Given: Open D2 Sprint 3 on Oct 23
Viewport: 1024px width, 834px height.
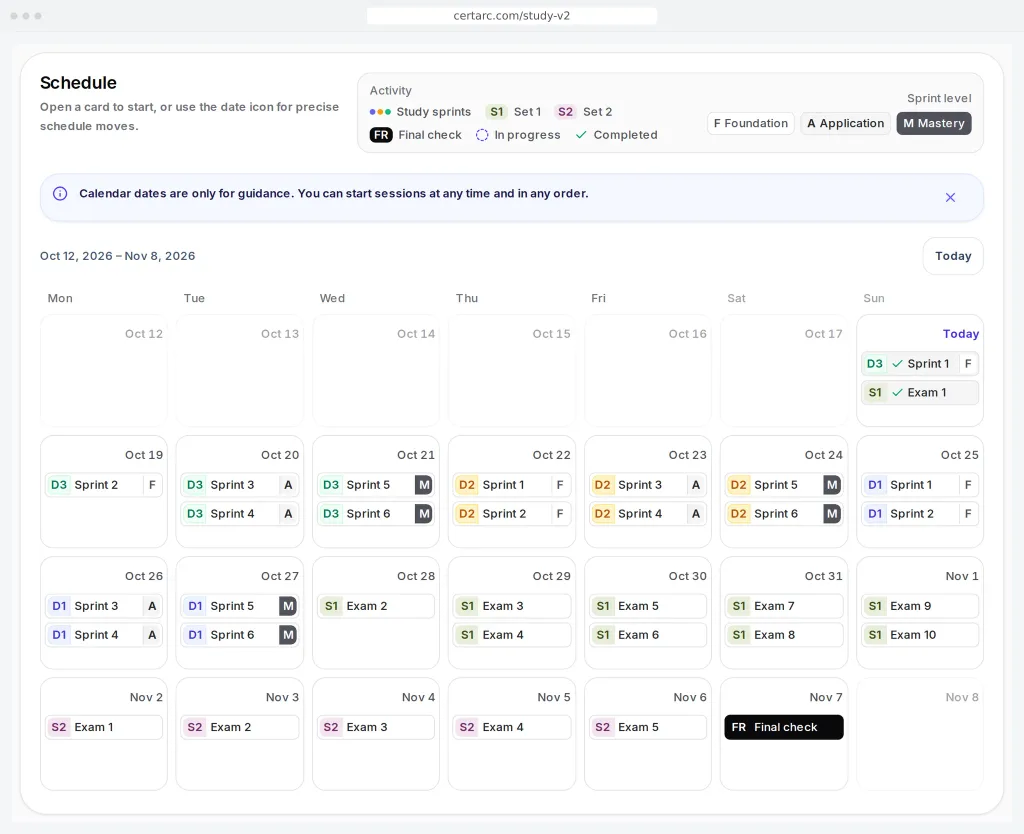Looking at the screenshot, I should pos(648,485).
